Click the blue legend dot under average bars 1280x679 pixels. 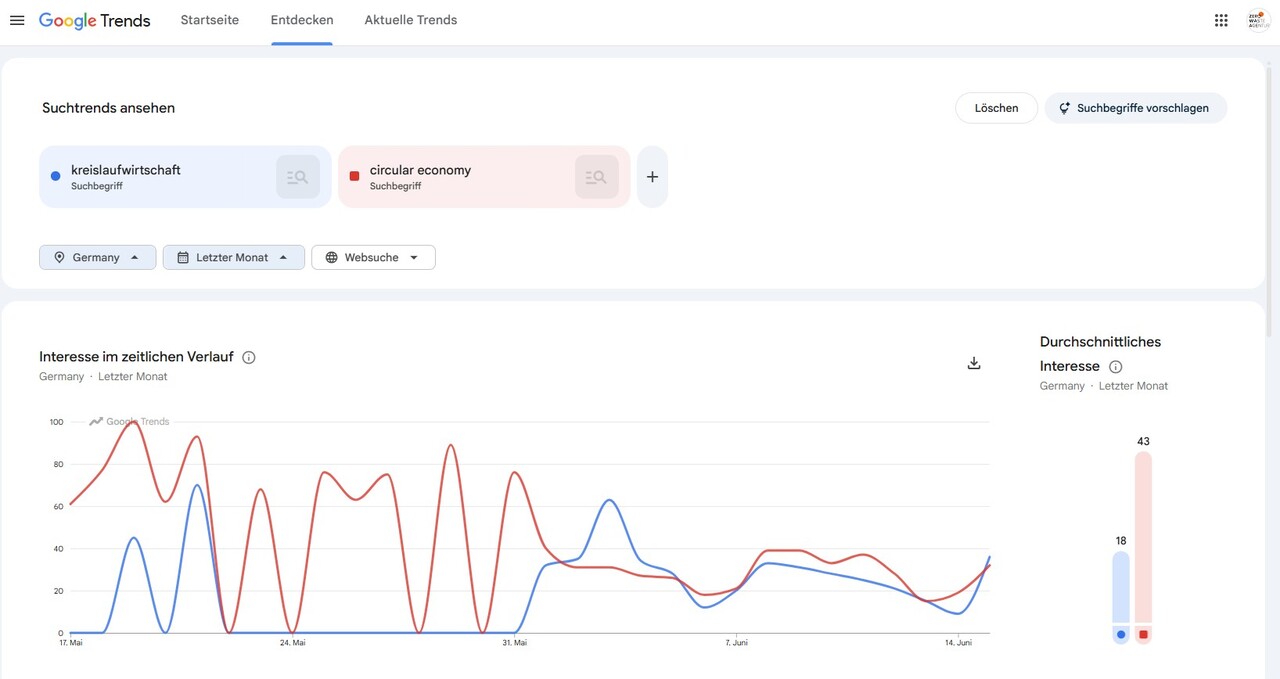1121,635
